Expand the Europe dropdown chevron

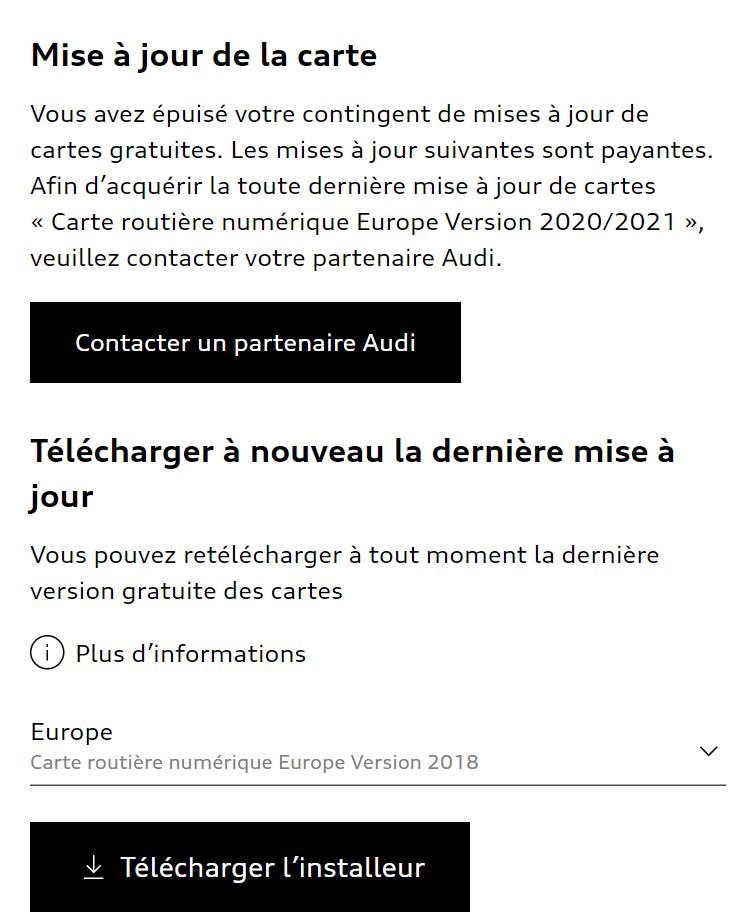click(709, 751)
